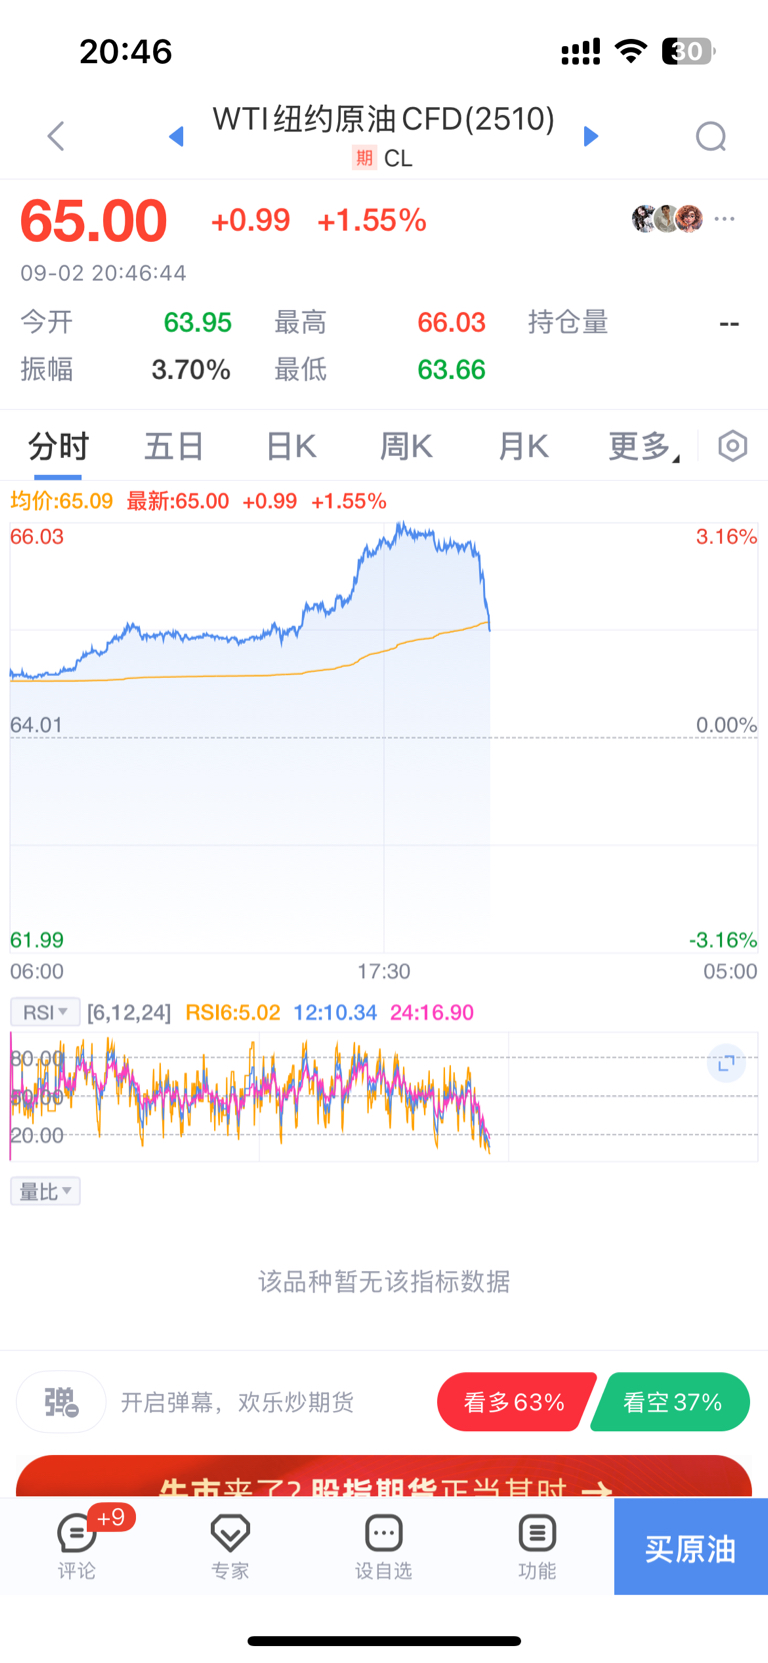The width and height of the screenshot is (768, 1663).
Task: Switch to previous contract with left triangle
Action: (176, 136)
